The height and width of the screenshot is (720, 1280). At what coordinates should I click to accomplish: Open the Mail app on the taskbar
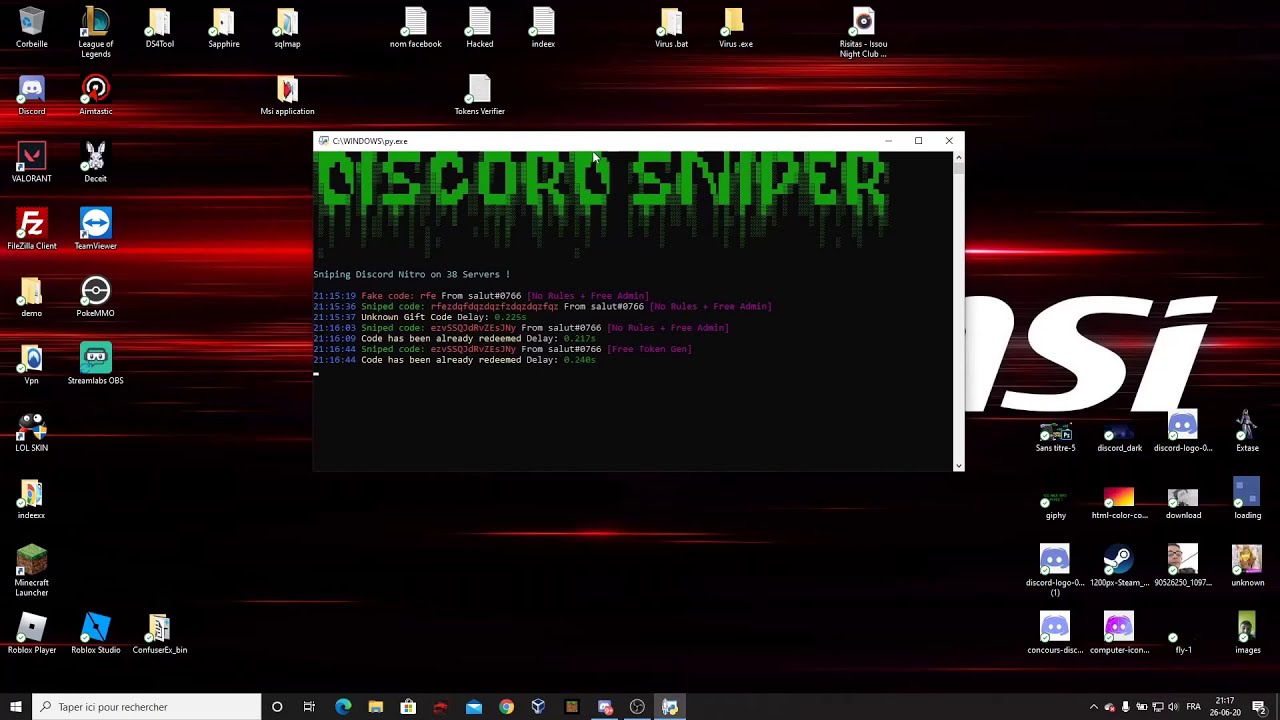(x=473, y=707)
